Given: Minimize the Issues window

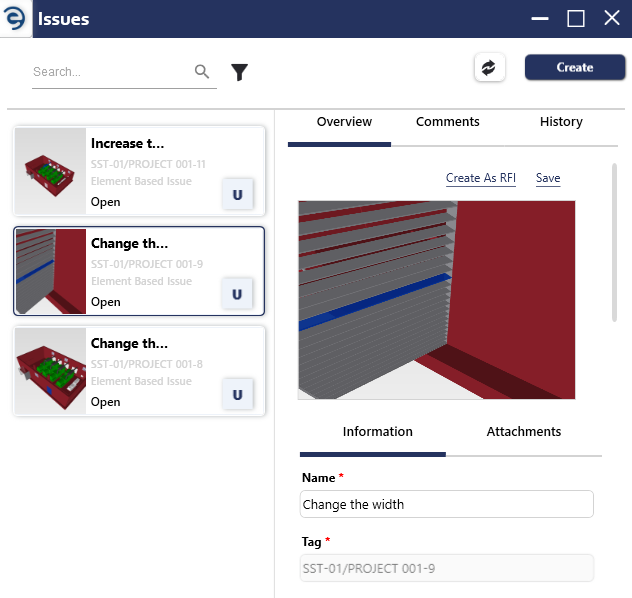Looking at the screenshot, I should tap(540, 19).
